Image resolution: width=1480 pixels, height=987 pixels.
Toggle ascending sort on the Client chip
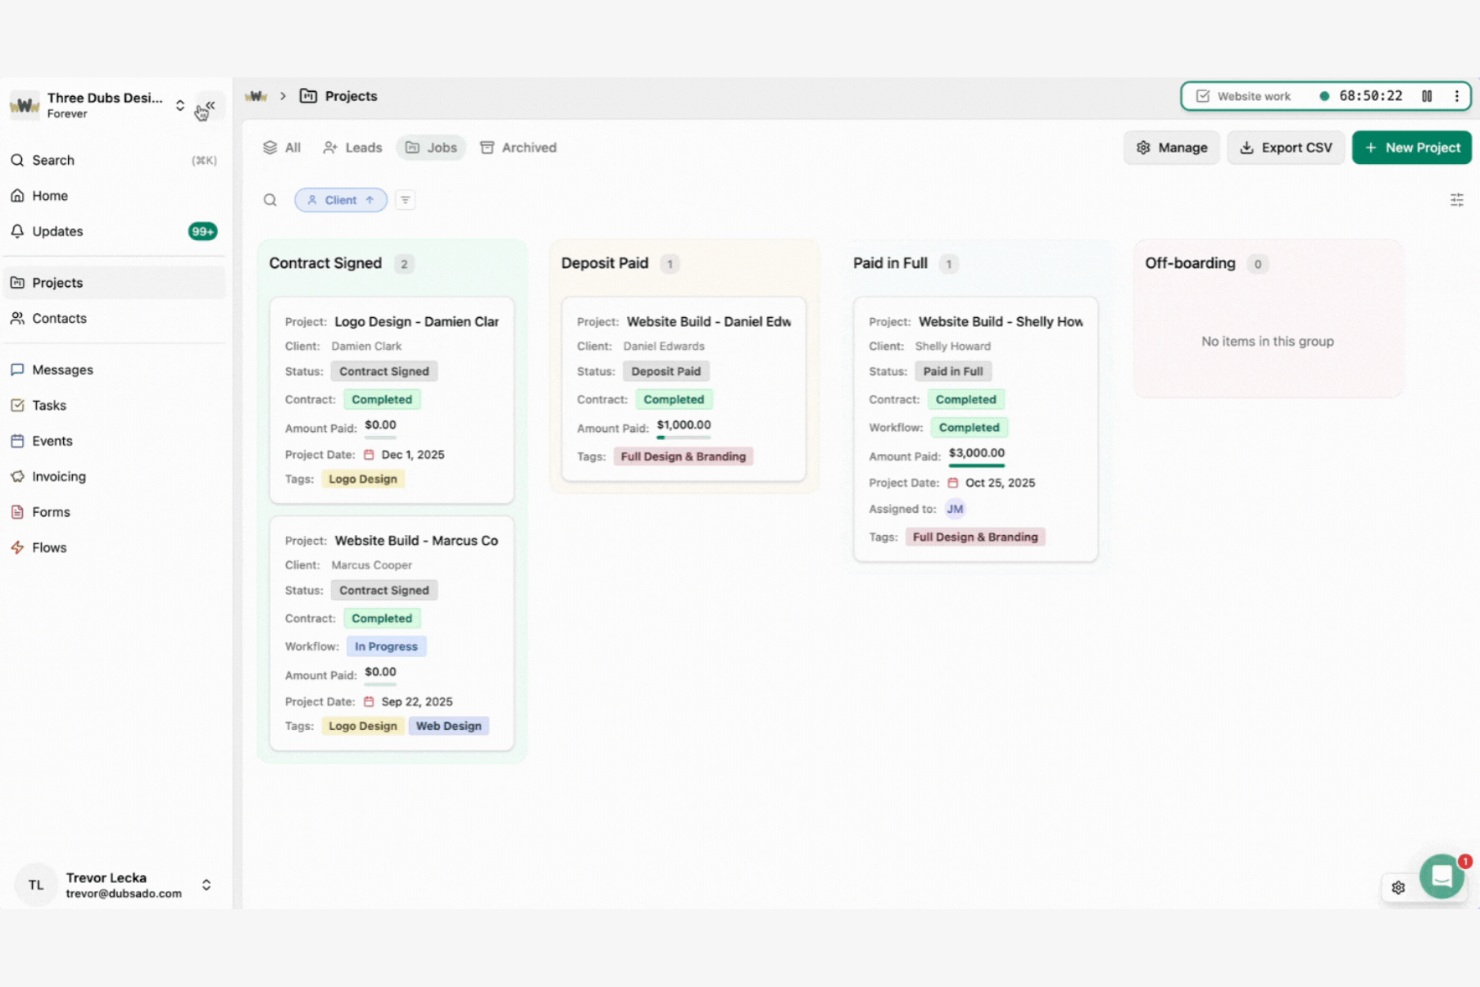tap(370, 199)
